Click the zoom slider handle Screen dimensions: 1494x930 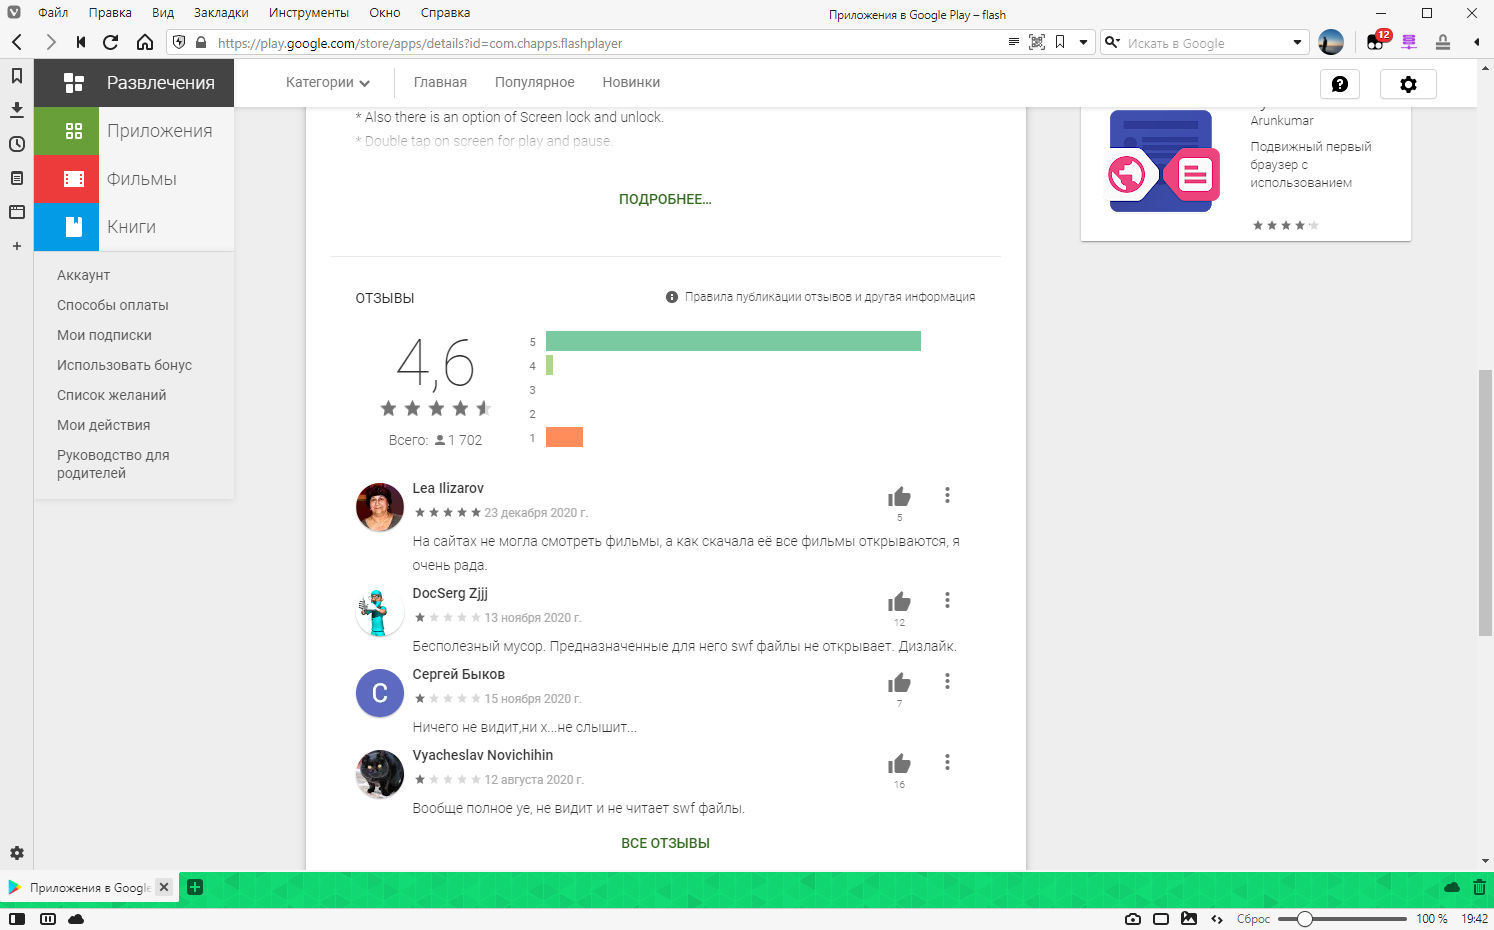point(1304,918)
